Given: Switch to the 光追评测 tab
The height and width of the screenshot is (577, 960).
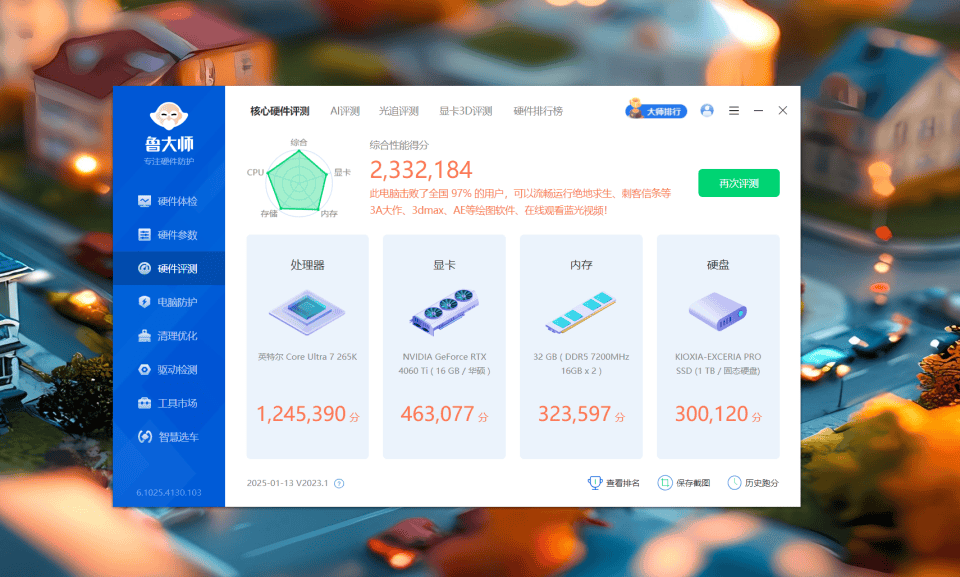Looking at the screenshot, I should coord(399,111).
